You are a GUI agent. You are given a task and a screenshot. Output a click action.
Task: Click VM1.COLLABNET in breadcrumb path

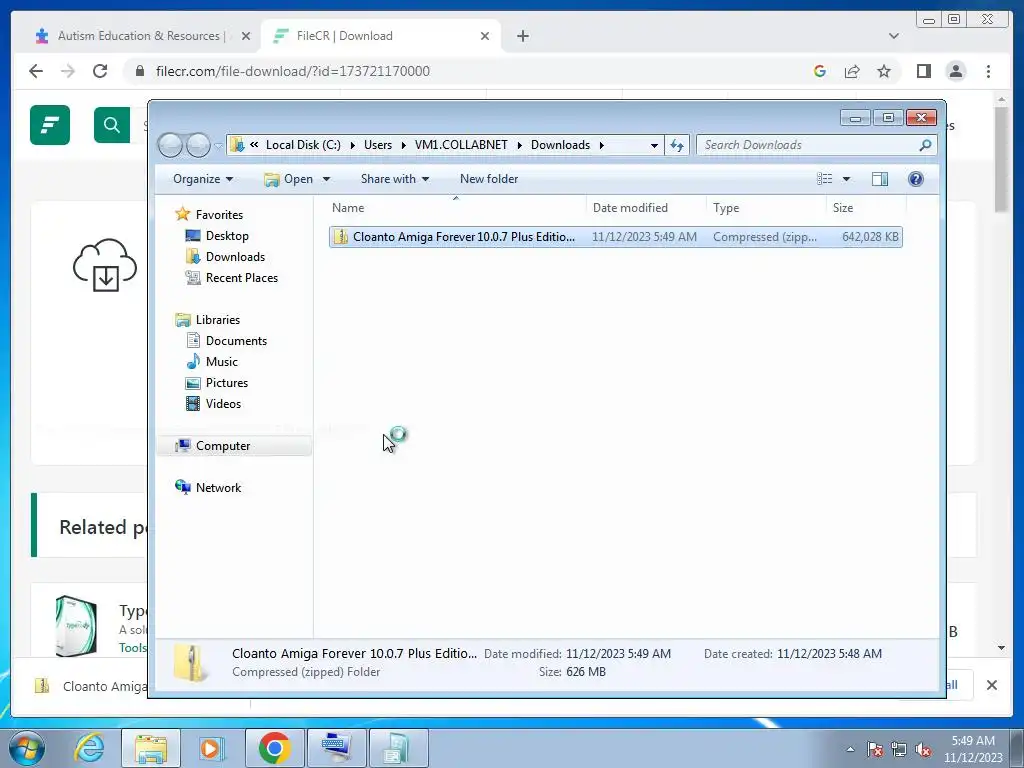tap(461, 145)
